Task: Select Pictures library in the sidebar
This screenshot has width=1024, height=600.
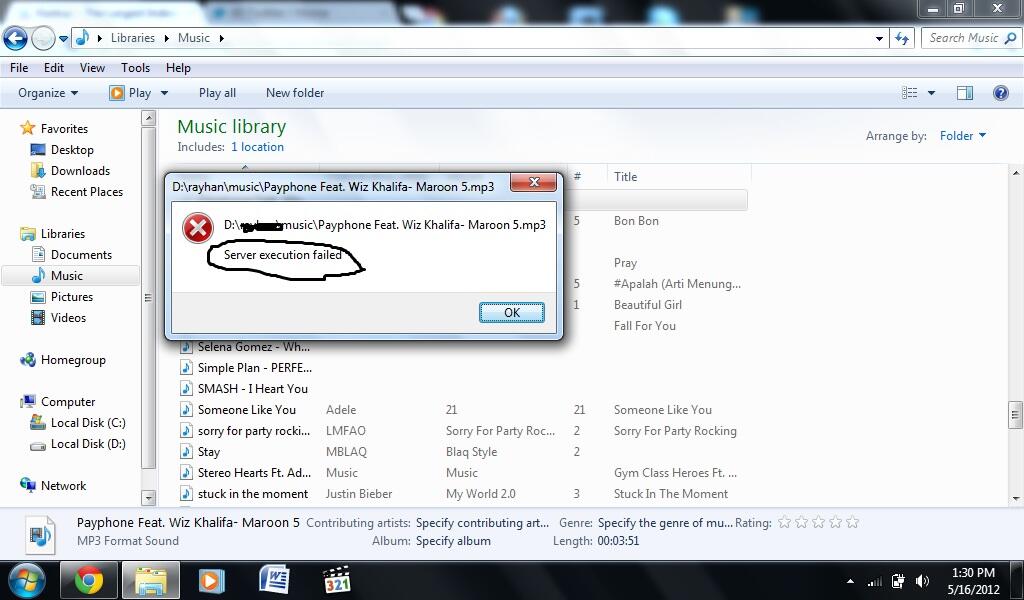Action: click(x=72, y=296)
